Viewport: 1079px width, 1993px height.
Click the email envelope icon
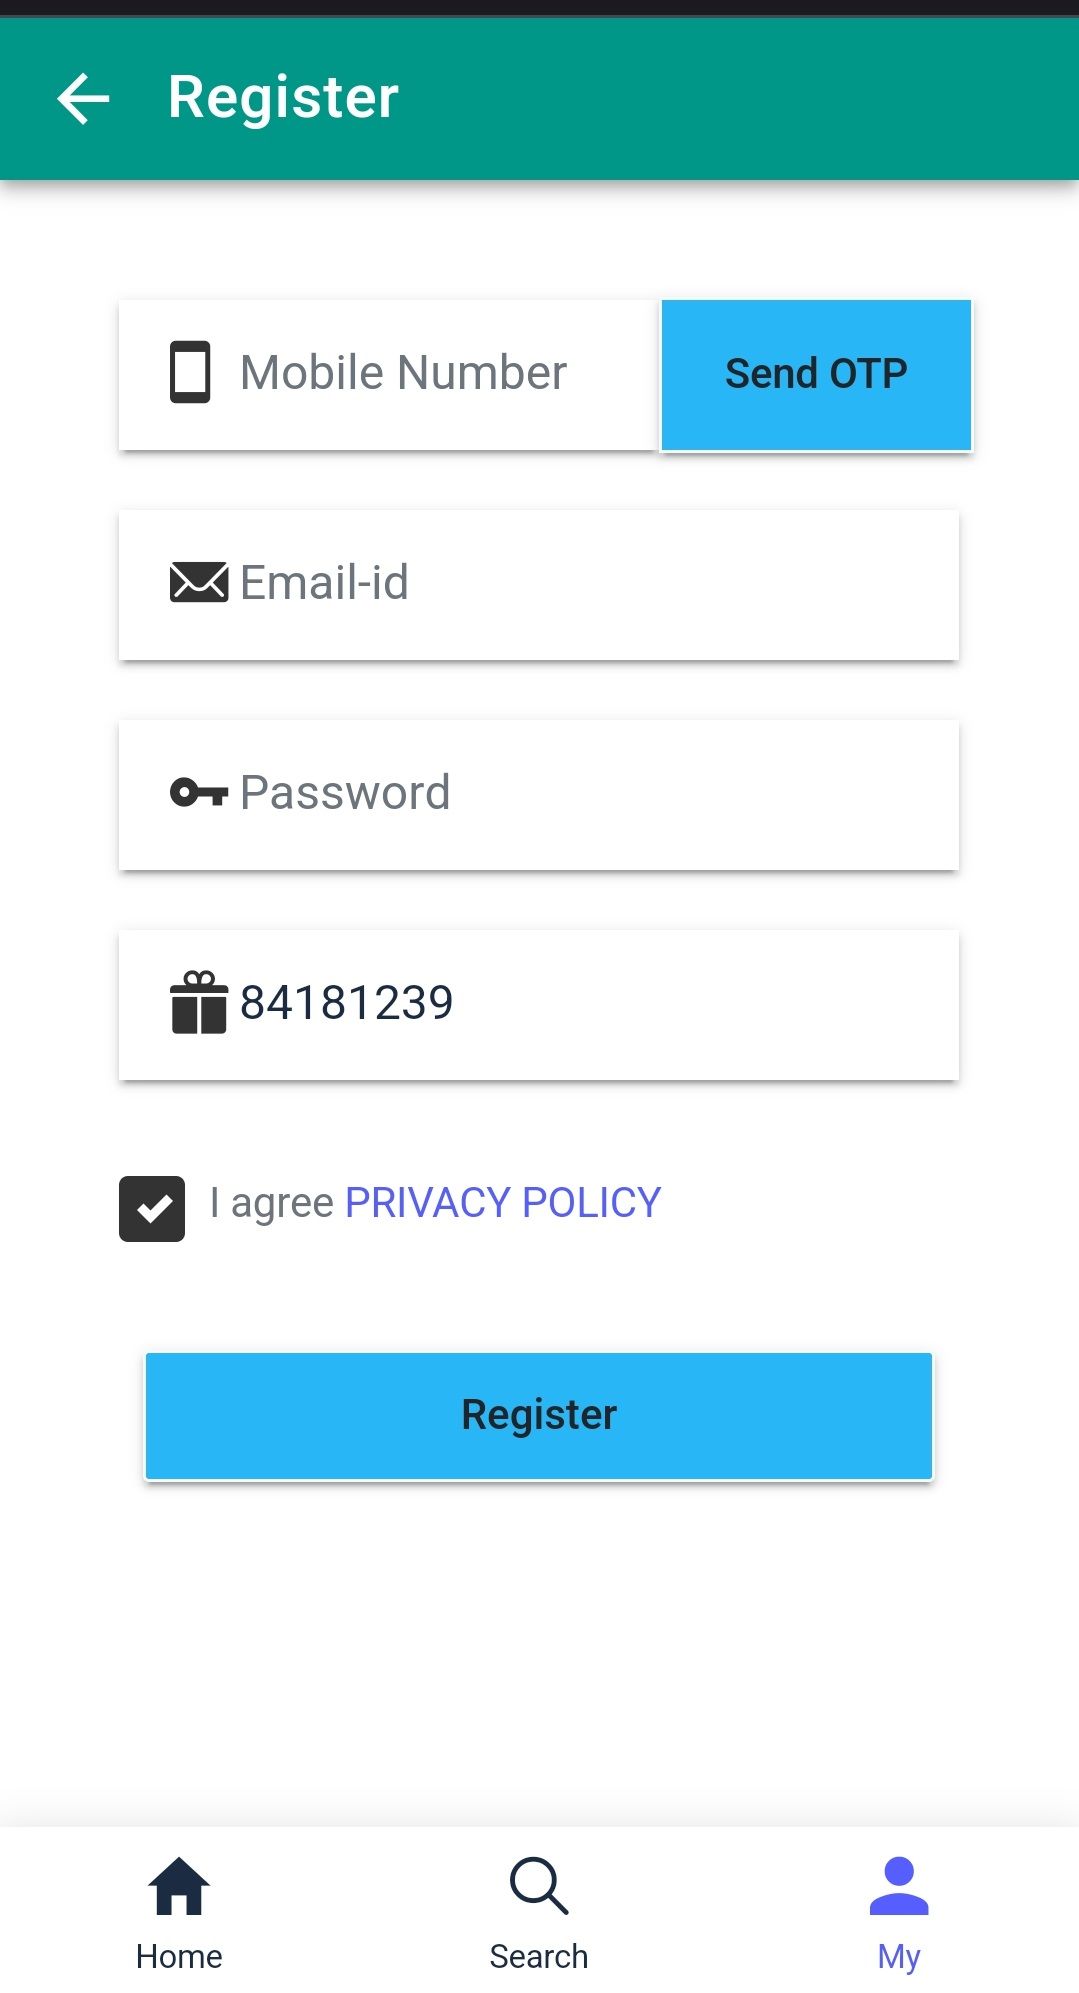point(198,582)
